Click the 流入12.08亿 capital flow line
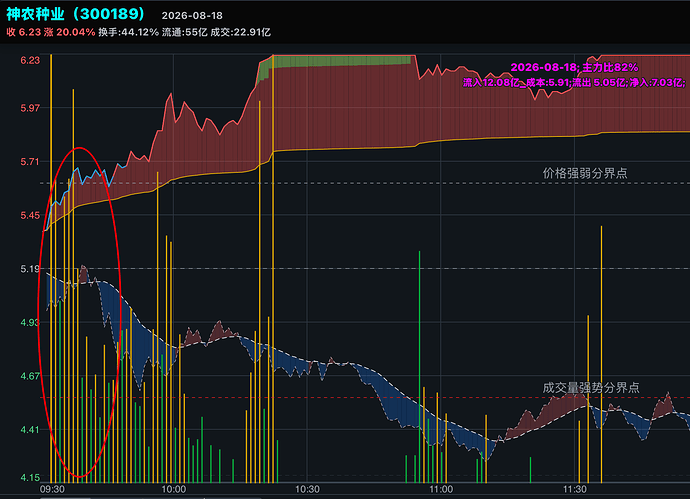Image resolution: width=690 pixels, height=499 pixels. coord(574,82)
